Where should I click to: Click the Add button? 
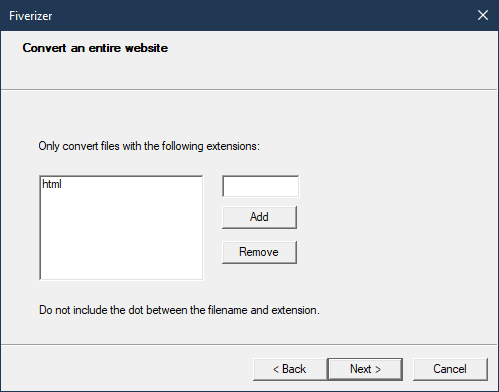(259, 217)
